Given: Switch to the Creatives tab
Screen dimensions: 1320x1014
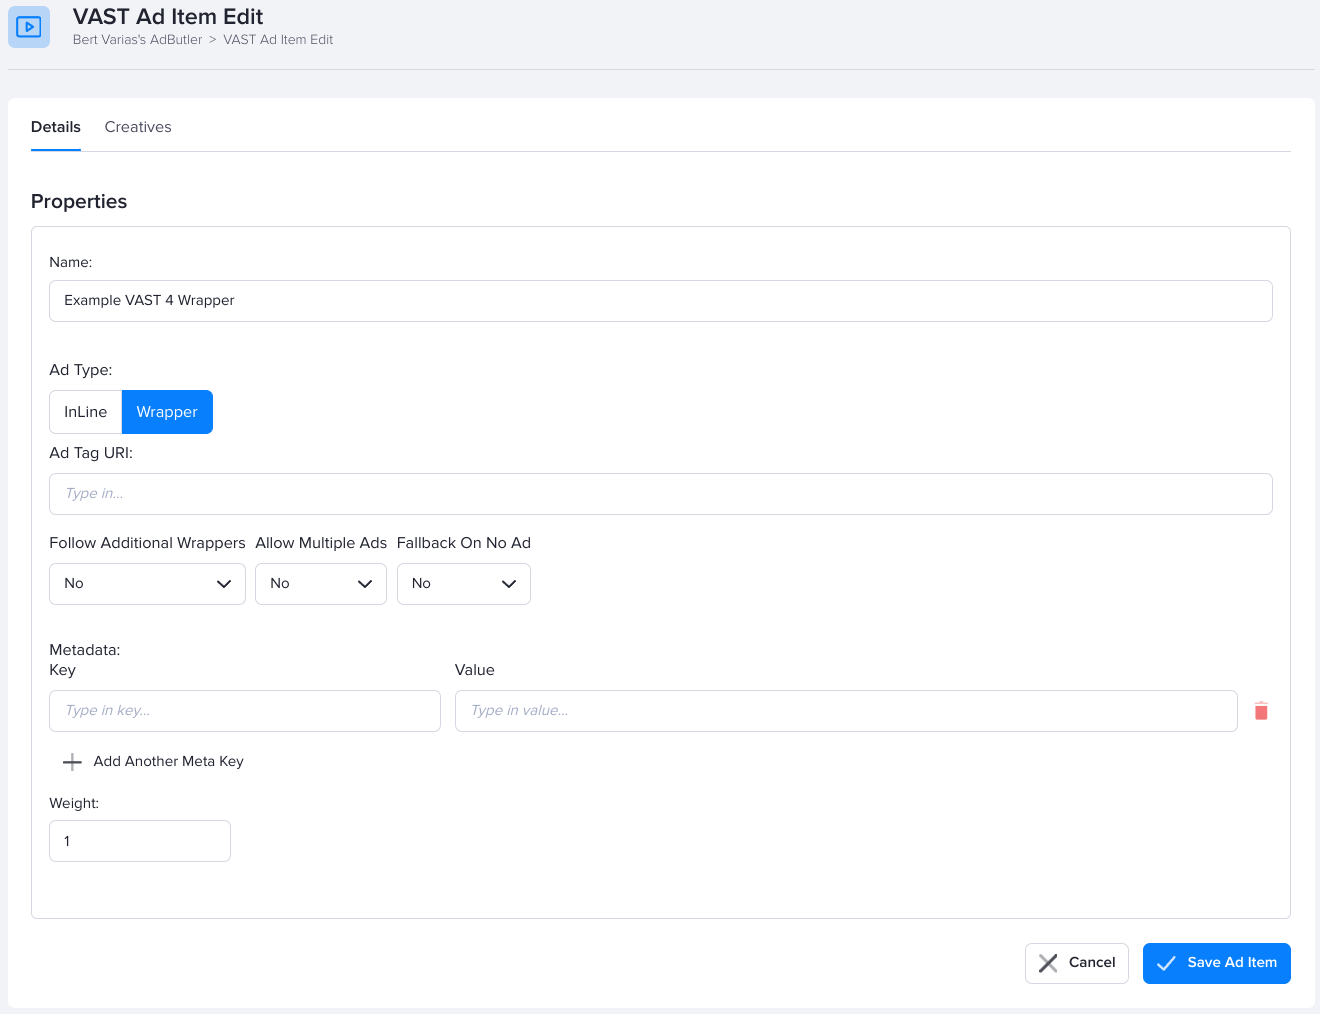Looking at the screenshot, I should pos(138,127).
